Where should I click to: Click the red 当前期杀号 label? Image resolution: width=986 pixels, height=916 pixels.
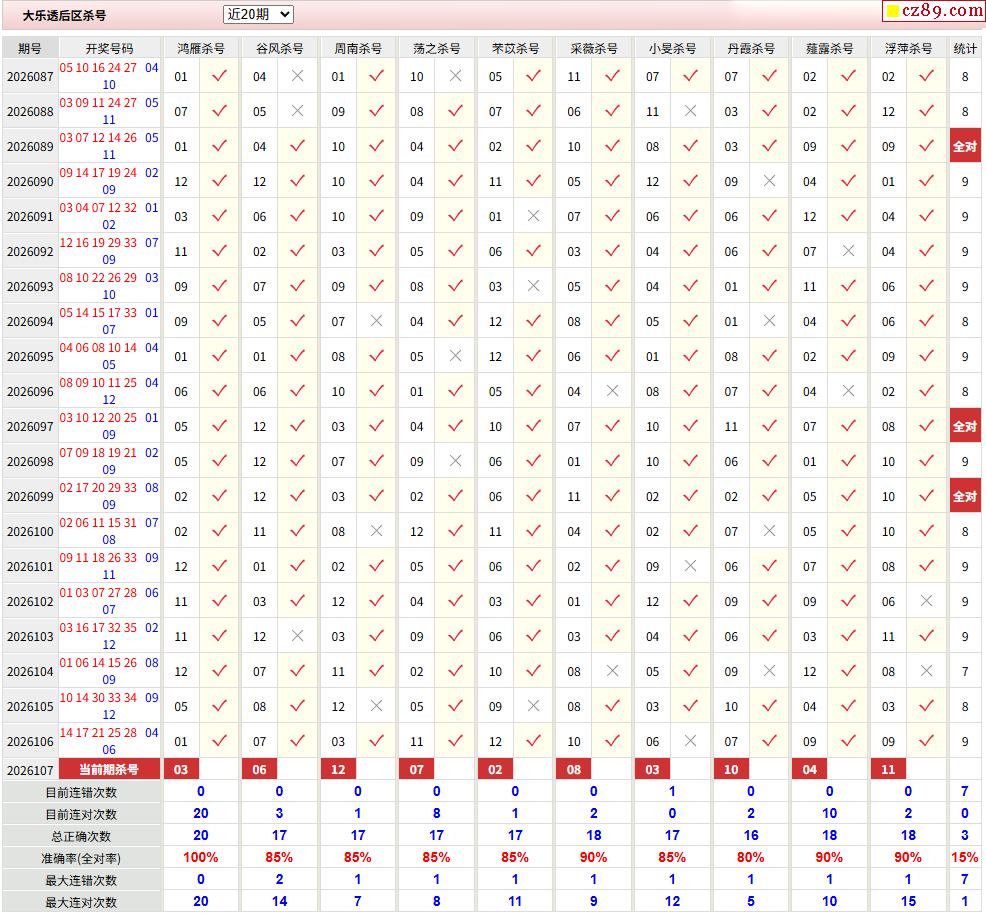coord(109,769)
